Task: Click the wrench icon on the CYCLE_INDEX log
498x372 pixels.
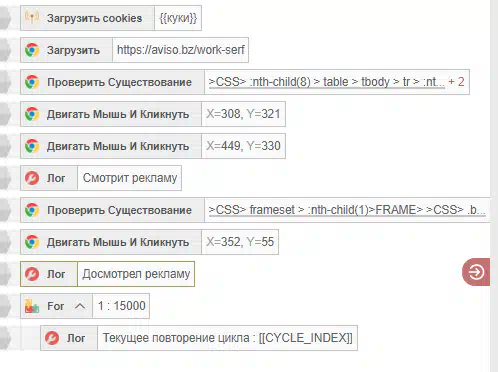Action: tap(52, 338)
